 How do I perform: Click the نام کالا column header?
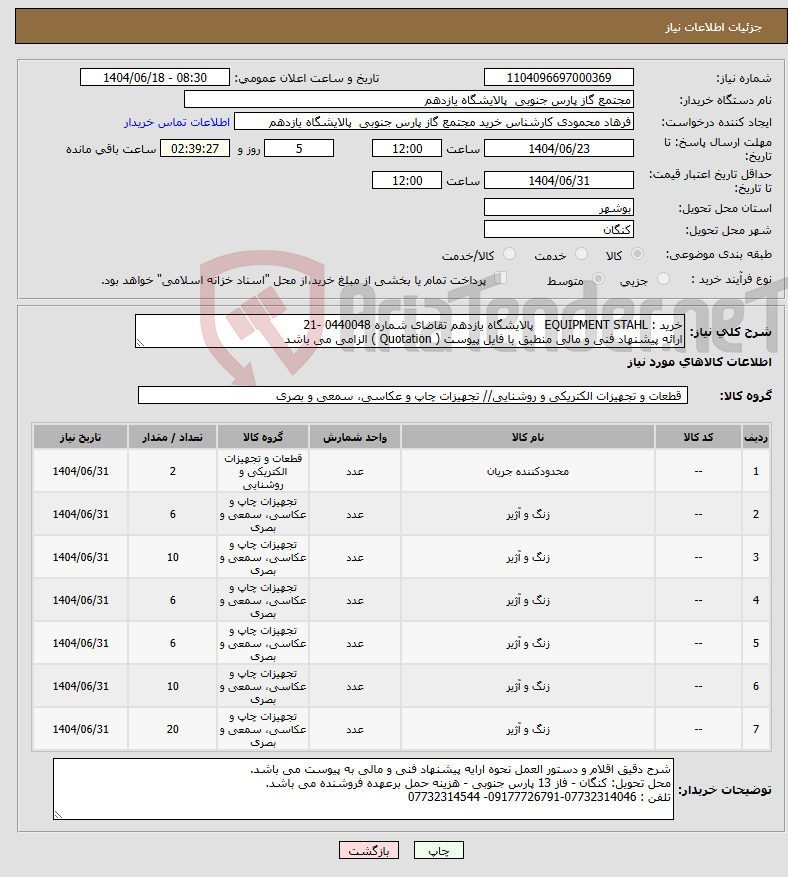(527, 437)
